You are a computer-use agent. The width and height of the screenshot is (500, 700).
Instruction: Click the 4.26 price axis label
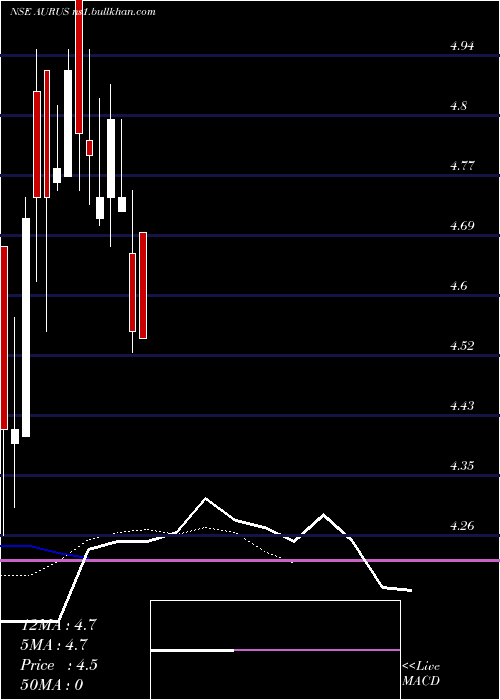(462, 526)
